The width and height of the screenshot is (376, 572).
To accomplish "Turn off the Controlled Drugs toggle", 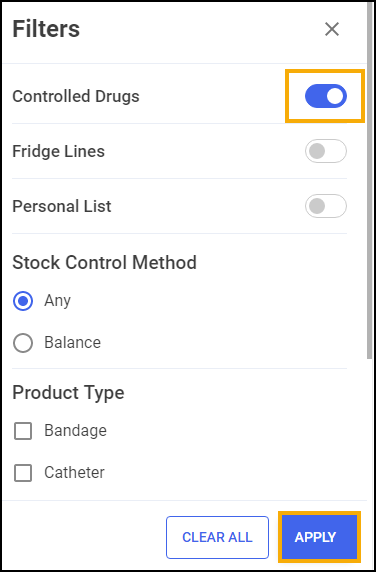I will (326, 96).
